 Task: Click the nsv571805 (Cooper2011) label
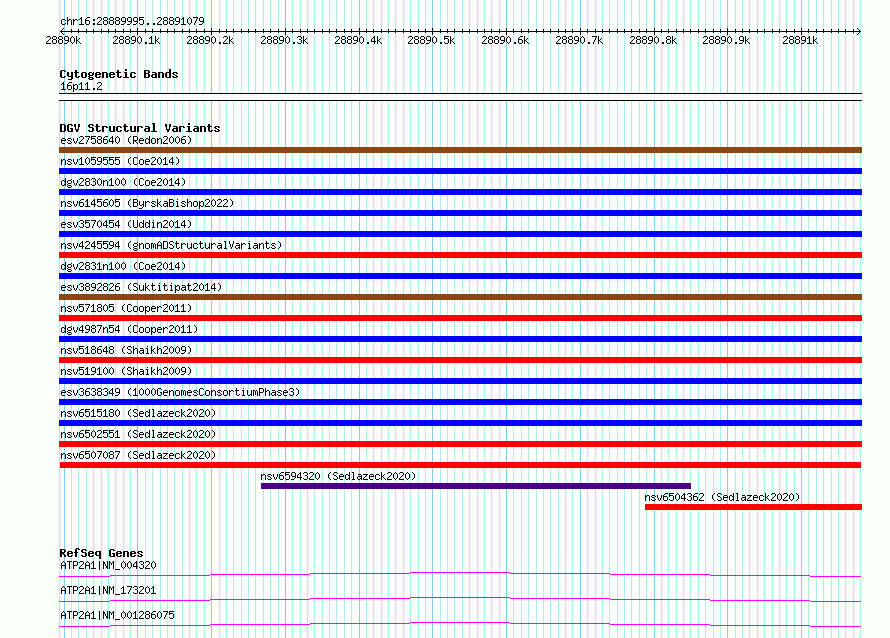click(x=126, y=308)
